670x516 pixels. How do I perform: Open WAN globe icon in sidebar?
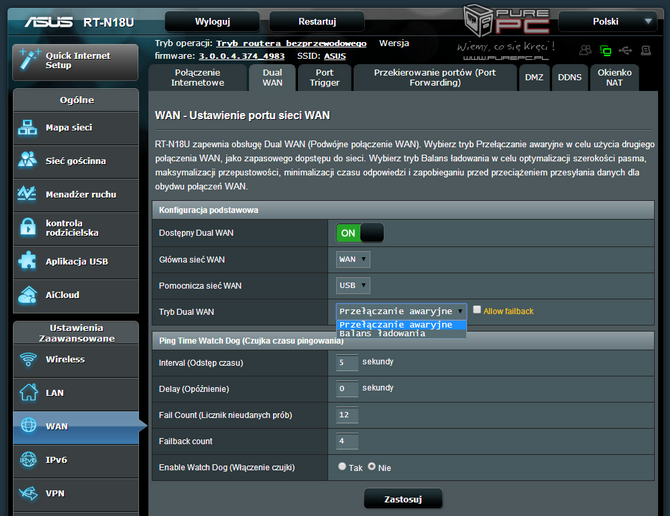pyautogui.click(x=29, y=425)
